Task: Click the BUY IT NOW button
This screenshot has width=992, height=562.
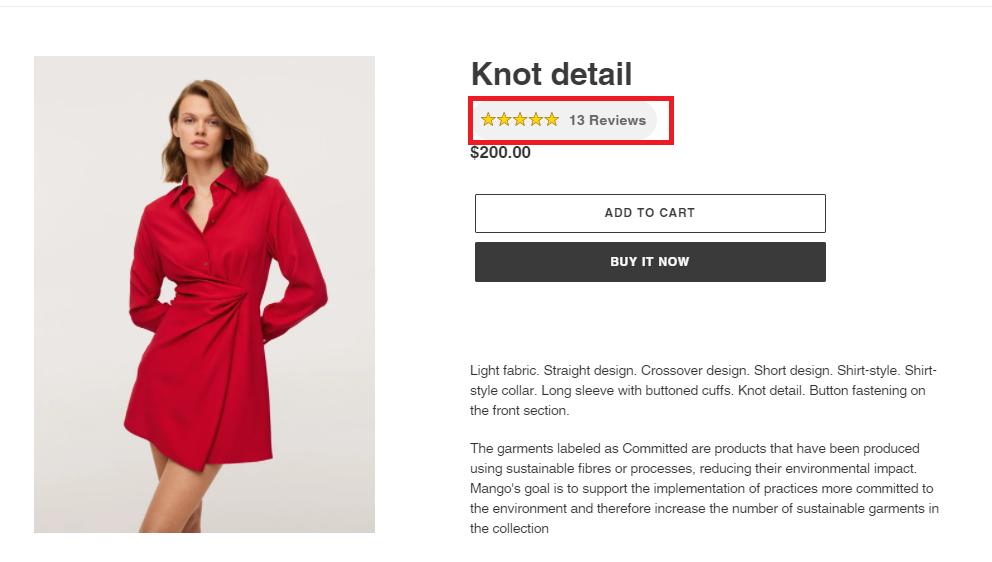Action: 650,262
